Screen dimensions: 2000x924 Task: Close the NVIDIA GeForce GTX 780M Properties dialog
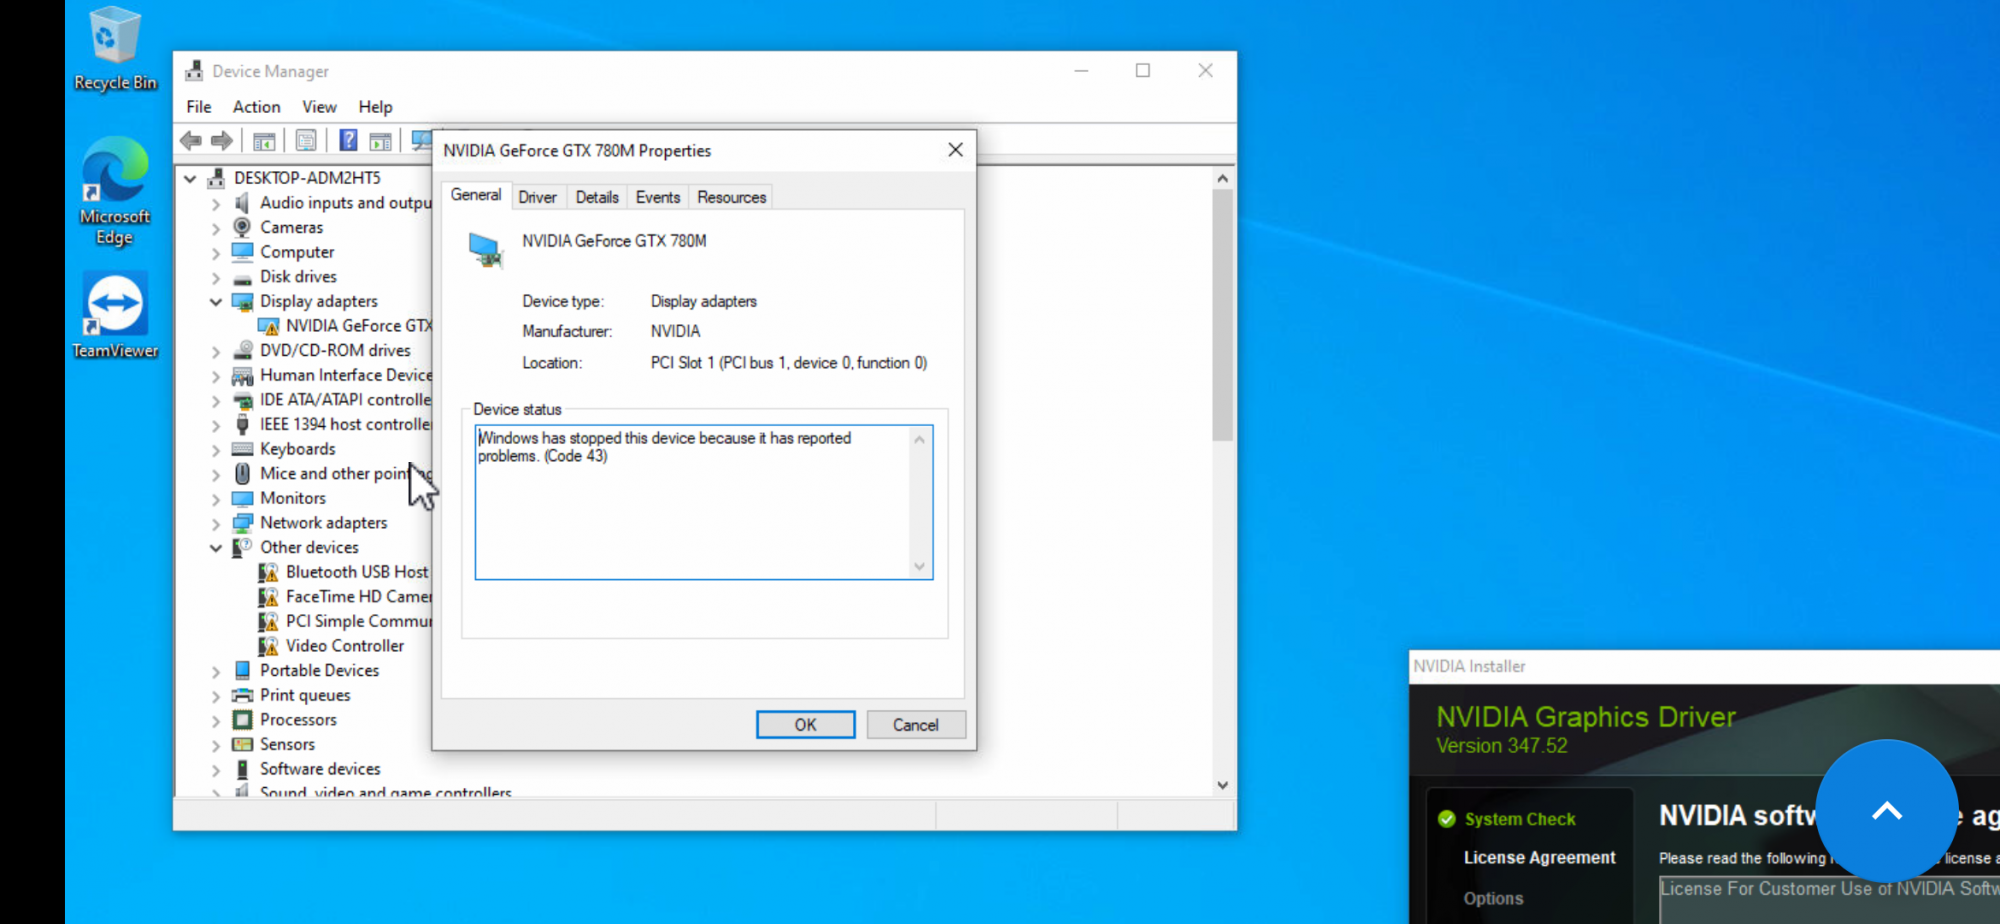click(956, 150)
